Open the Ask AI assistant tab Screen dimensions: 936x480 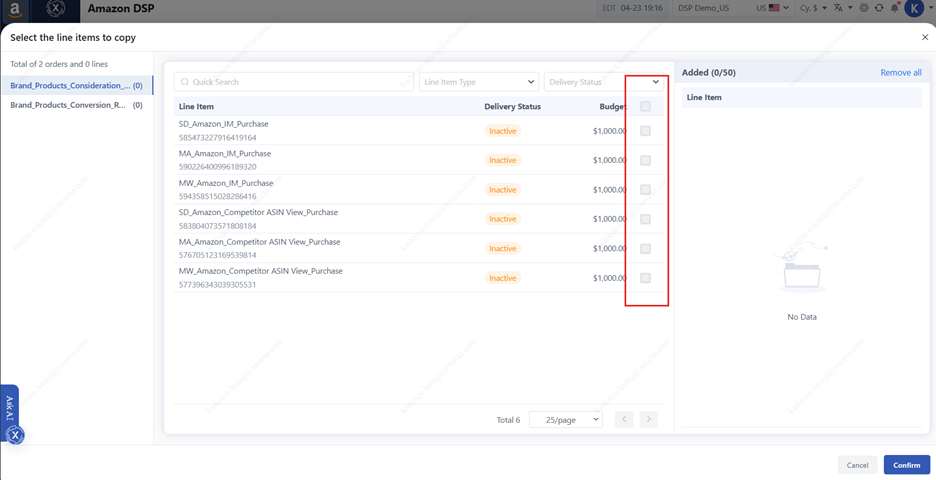(9, 408)
